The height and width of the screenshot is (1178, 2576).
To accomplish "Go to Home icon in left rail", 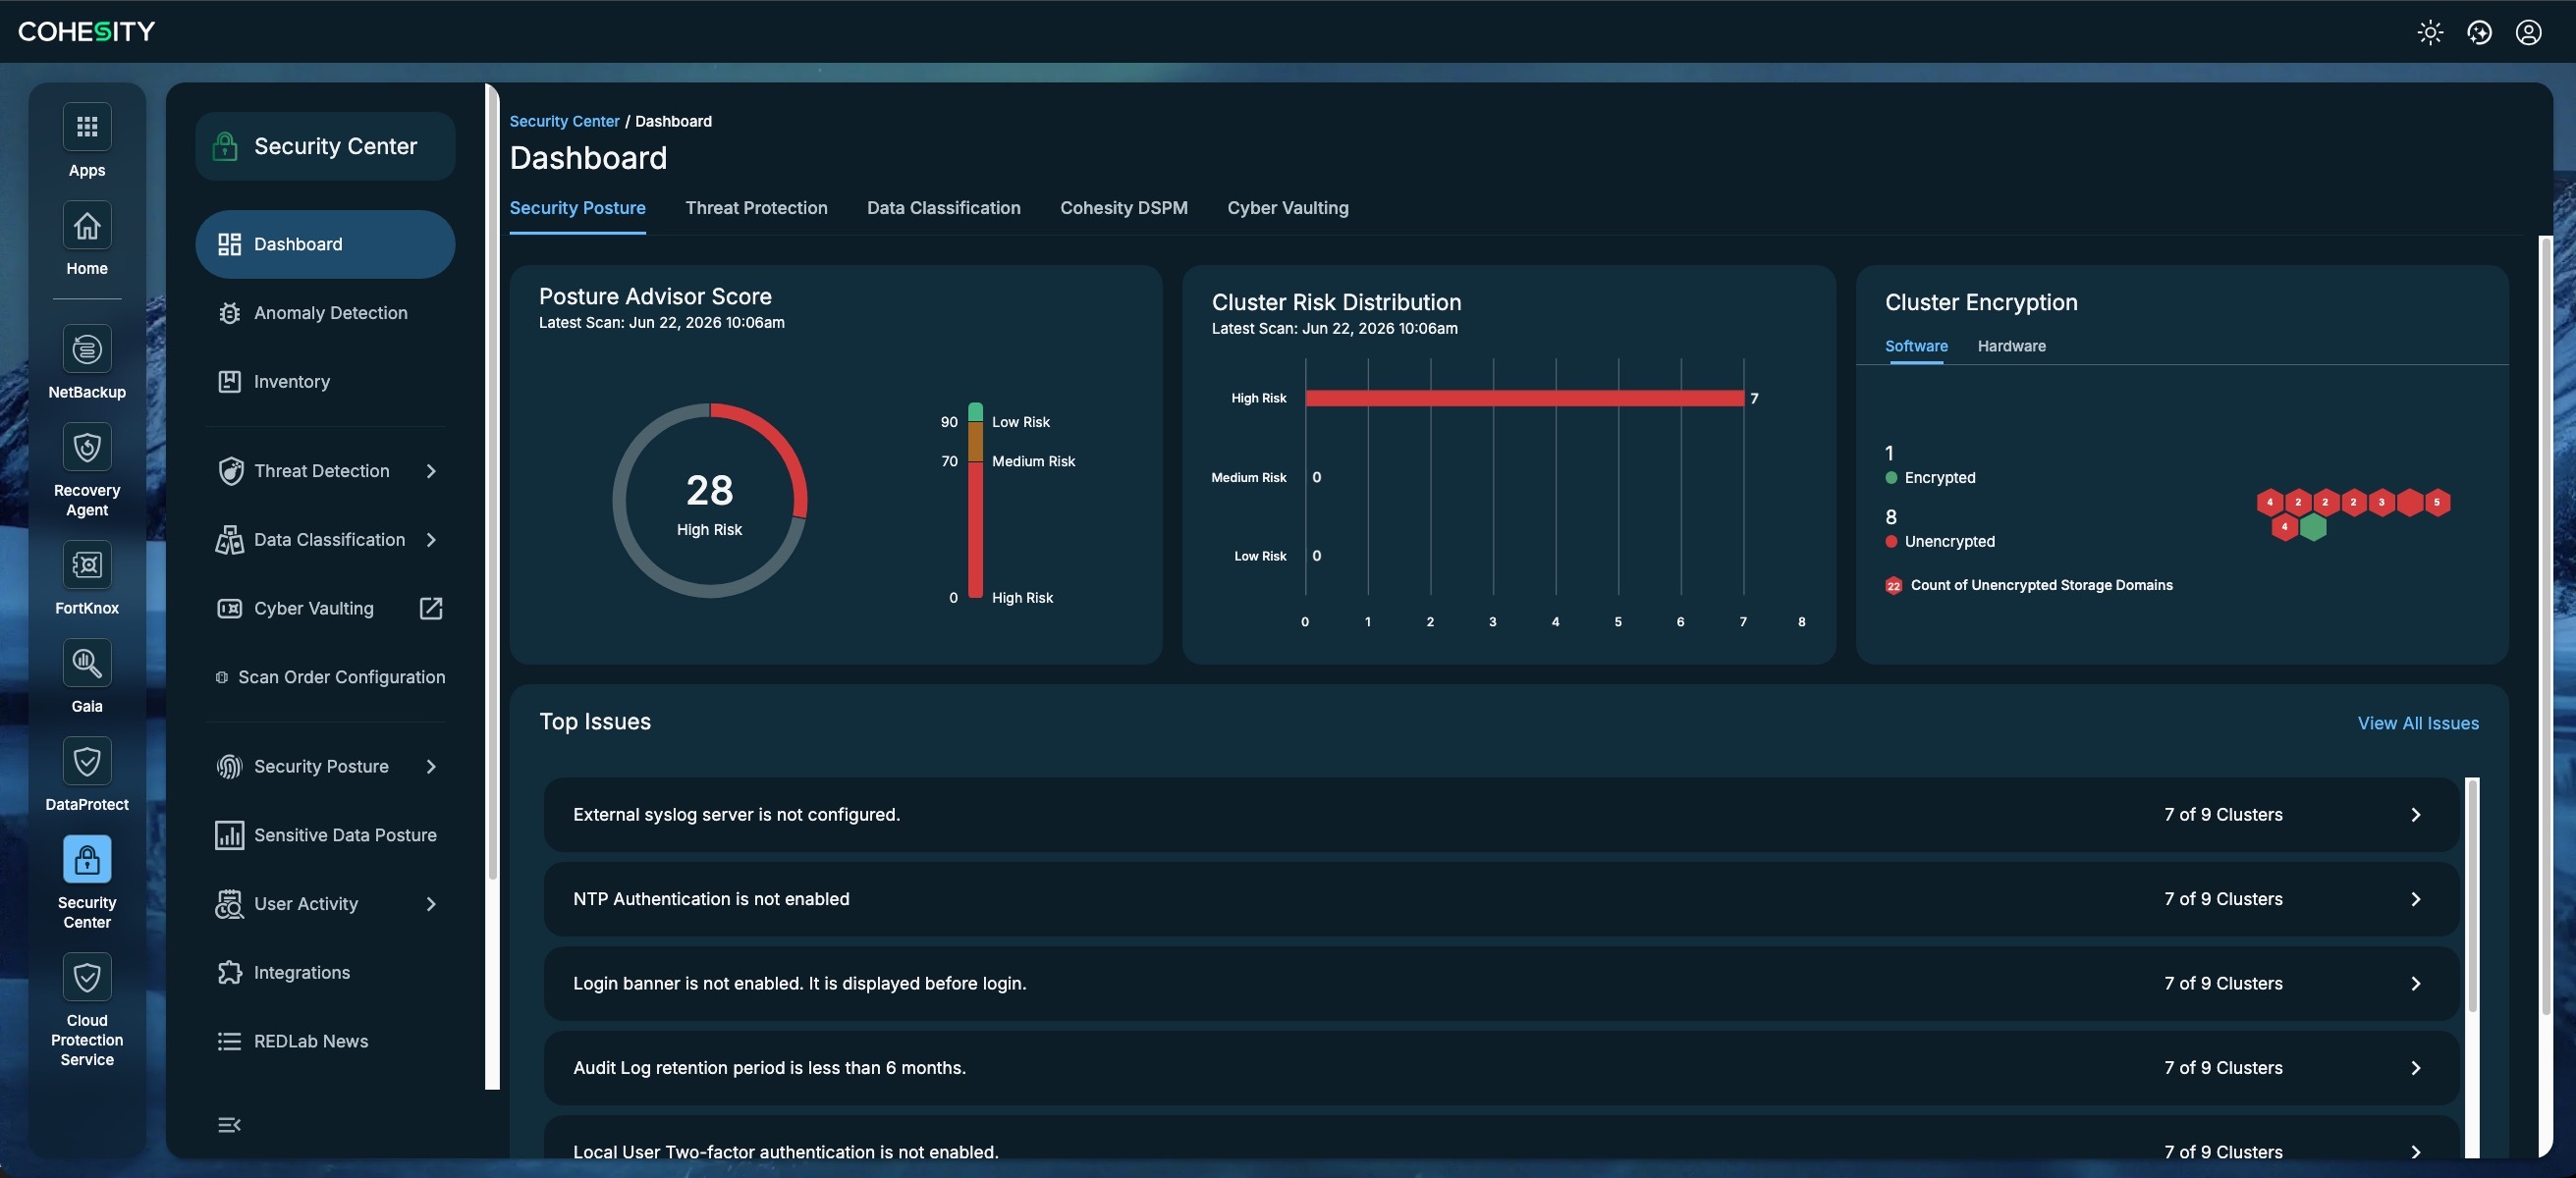I will coord(87,226).
